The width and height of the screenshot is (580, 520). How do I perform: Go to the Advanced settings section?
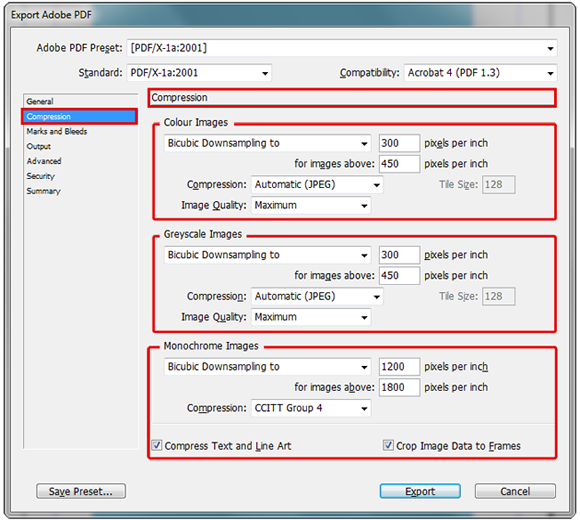click(x=44, y=161)
